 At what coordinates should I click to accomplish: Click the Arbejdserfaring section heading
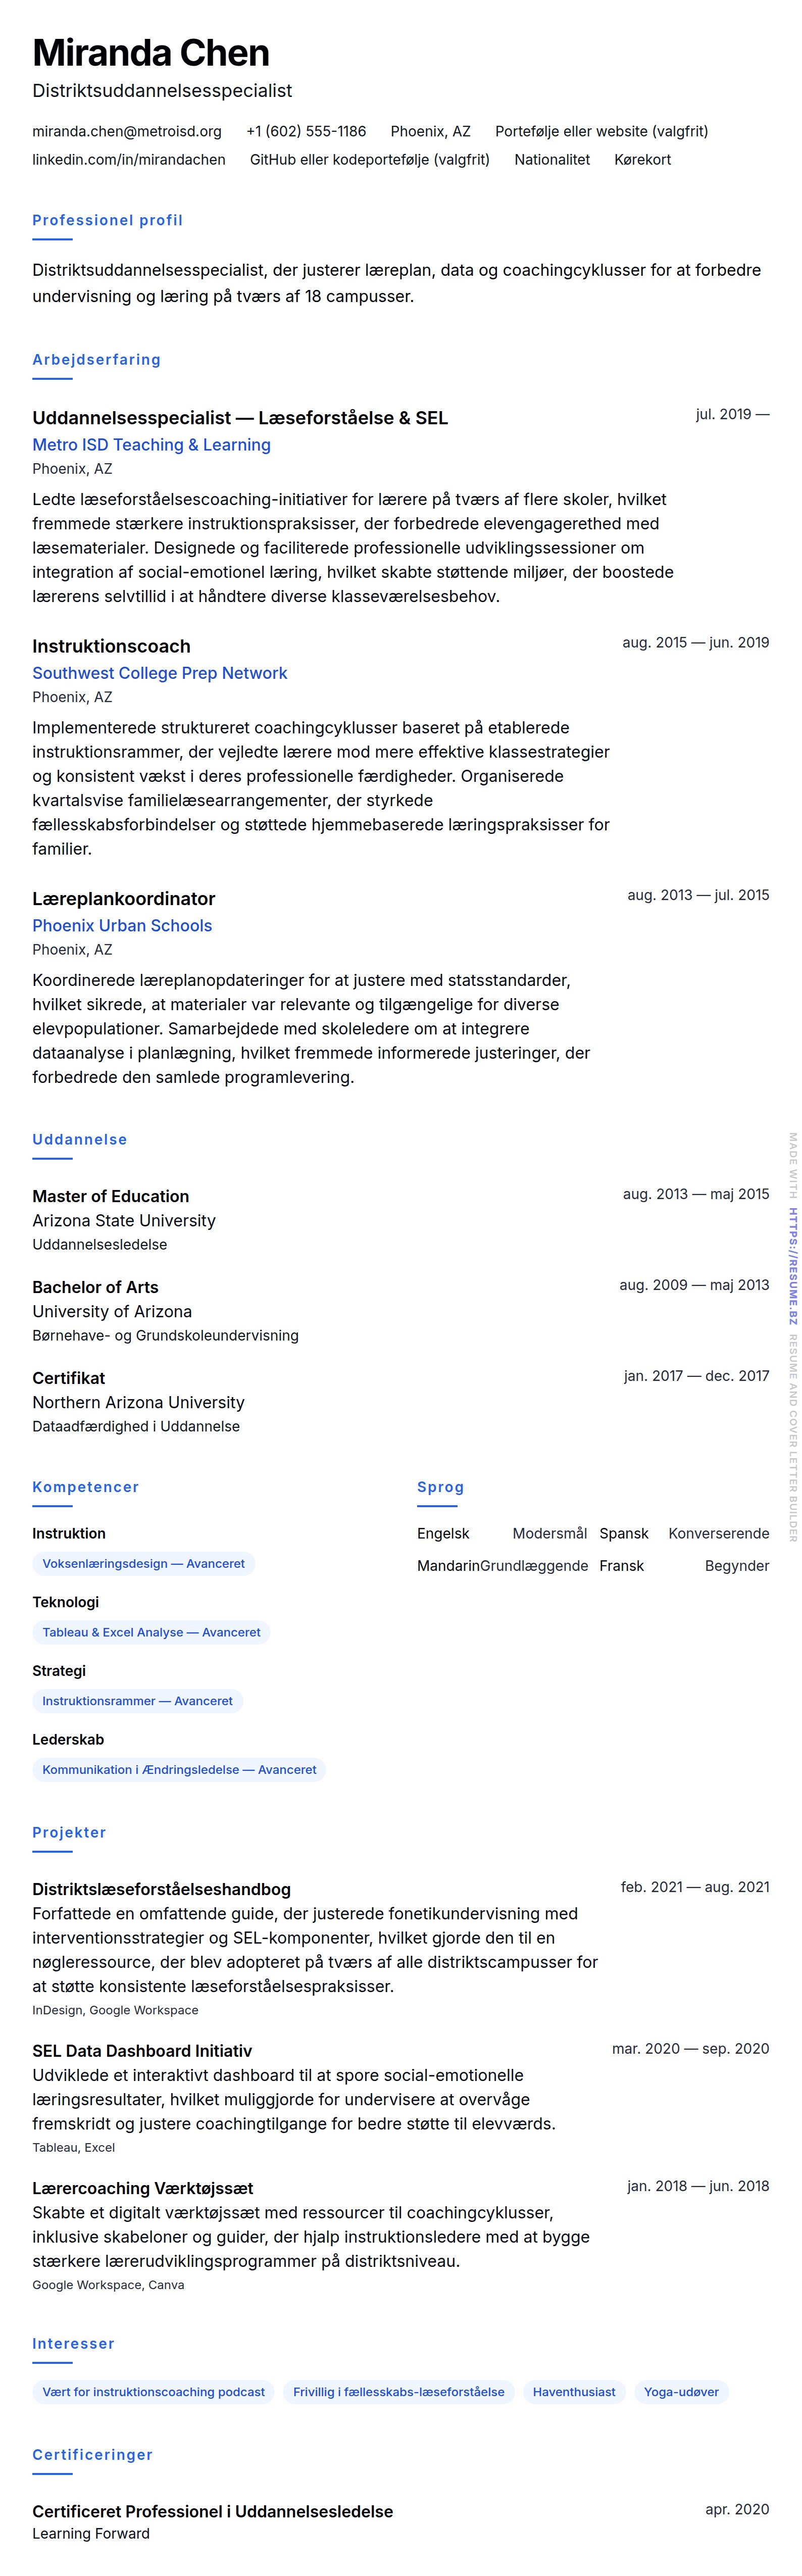[96, 360]
